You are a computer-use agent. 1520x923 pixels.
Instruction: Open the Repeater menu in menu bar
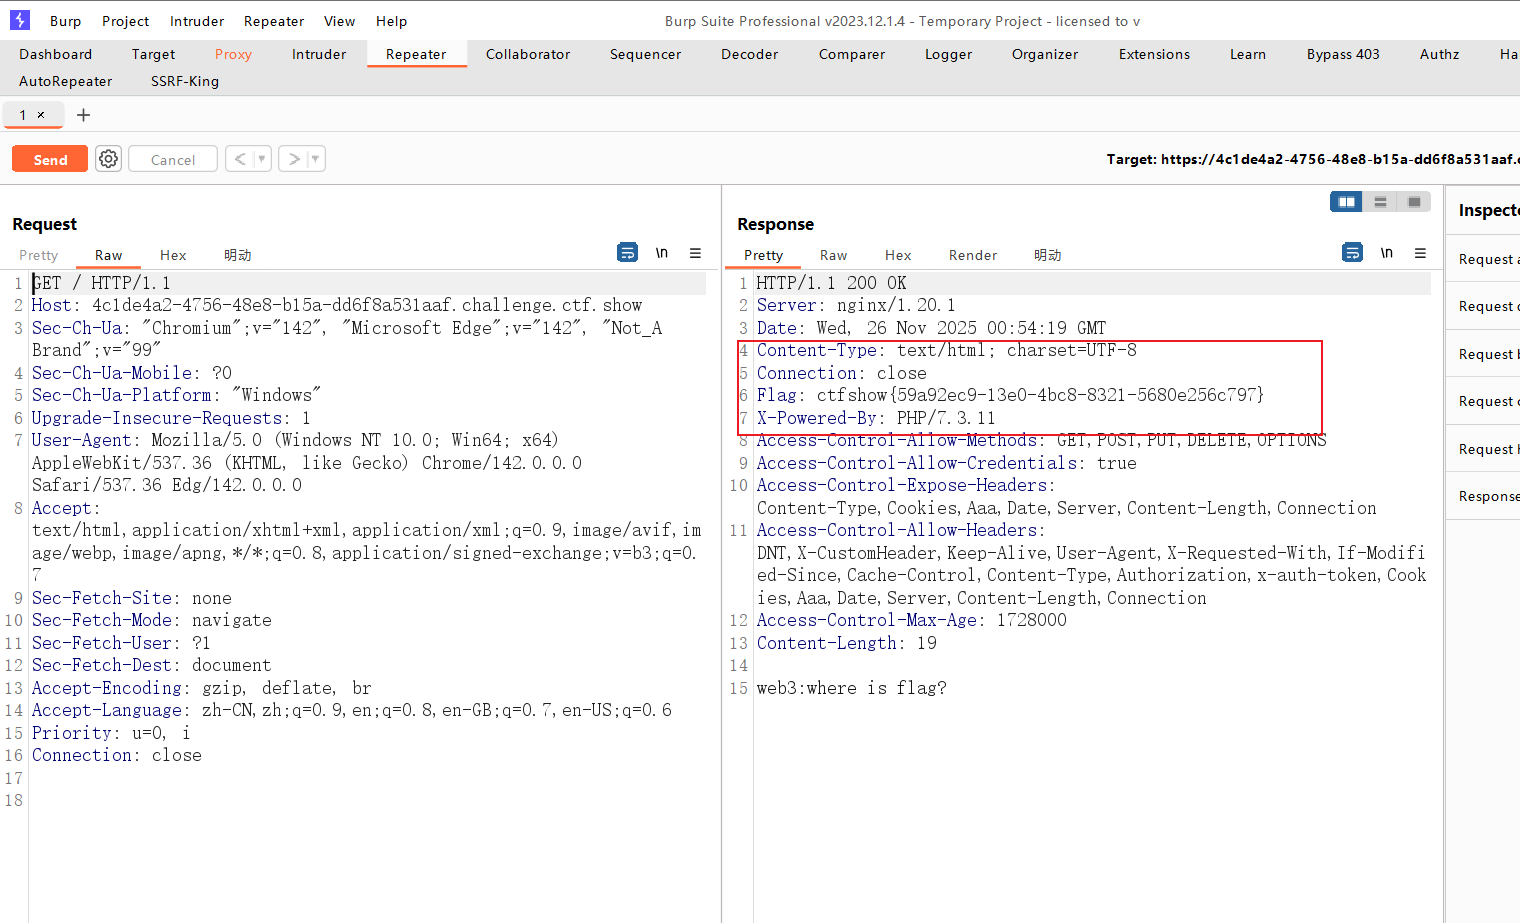274,21
